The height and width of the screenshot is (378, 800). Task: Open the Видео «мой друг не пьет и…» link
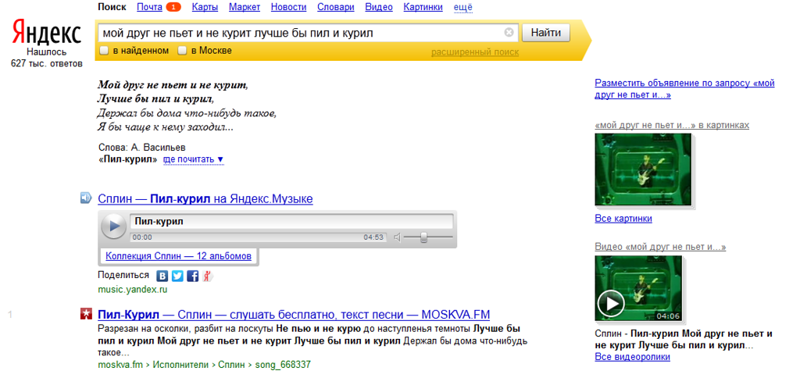pos(660,247)
